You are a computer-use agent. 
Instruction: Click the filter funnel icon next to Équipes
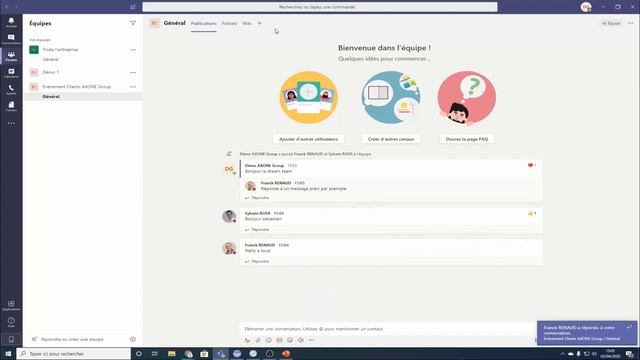click(x=133, y=23)
